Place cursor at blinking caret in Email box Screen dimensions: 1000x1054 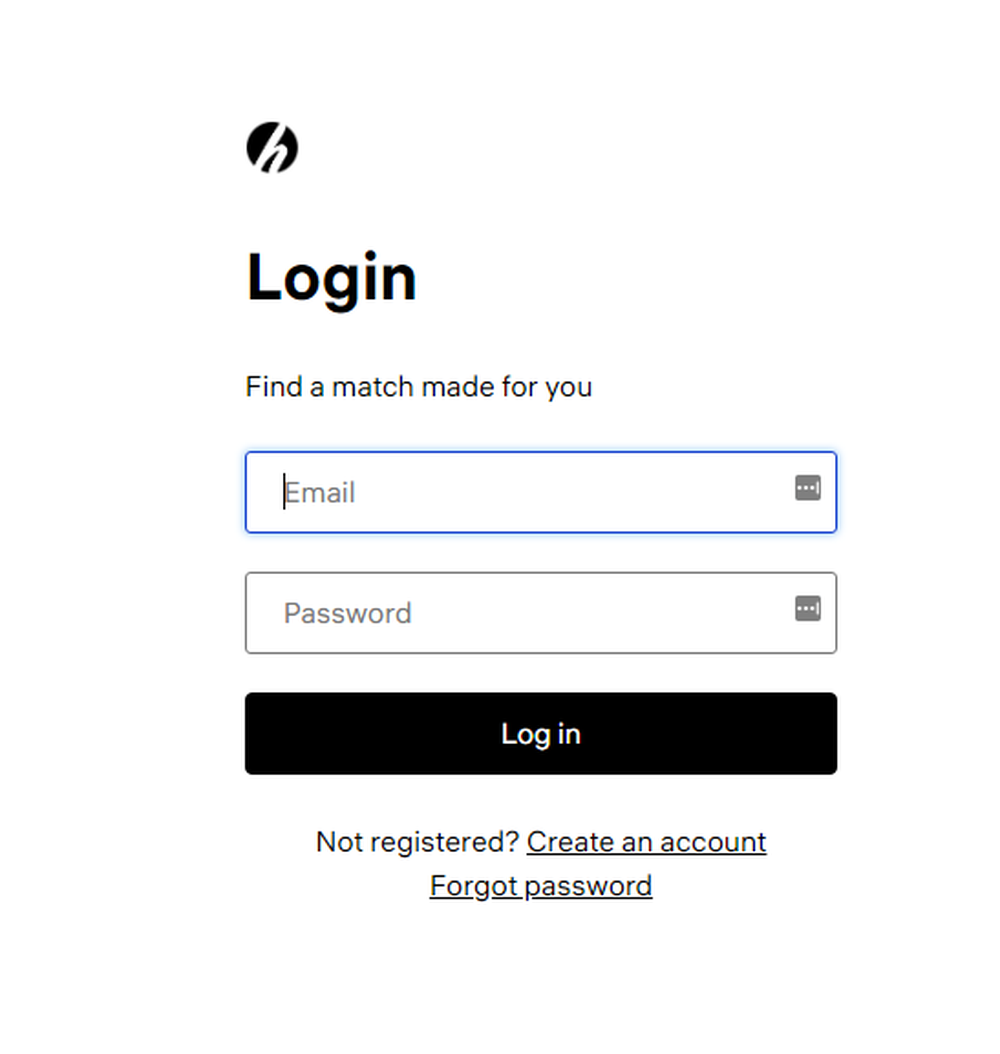(x=284, y=491)
